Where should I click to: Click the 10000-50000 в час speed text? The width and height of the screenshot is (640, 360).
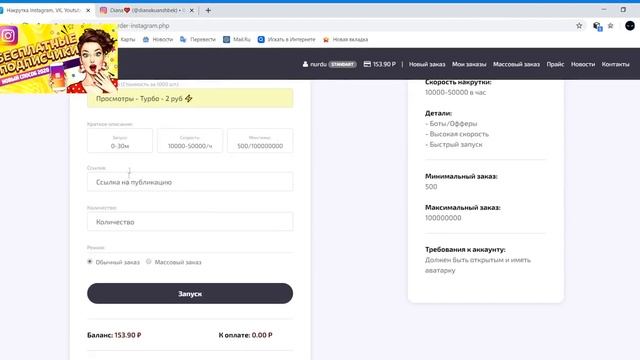pos(456,92)
